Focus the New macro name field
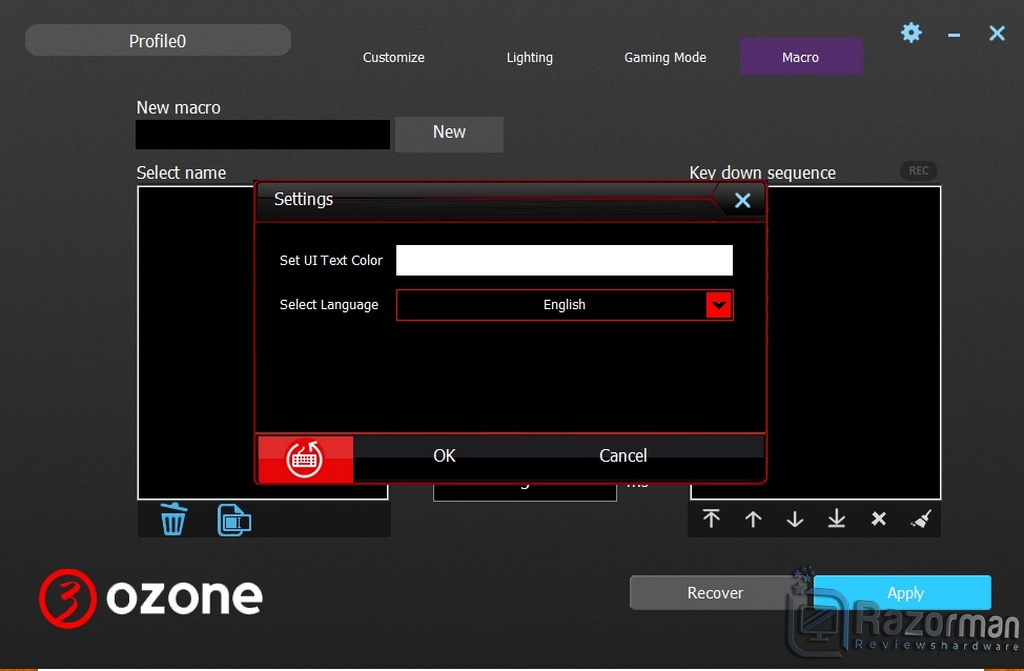This screenshot has width=1024, height=671. click(x=263, y=135)
